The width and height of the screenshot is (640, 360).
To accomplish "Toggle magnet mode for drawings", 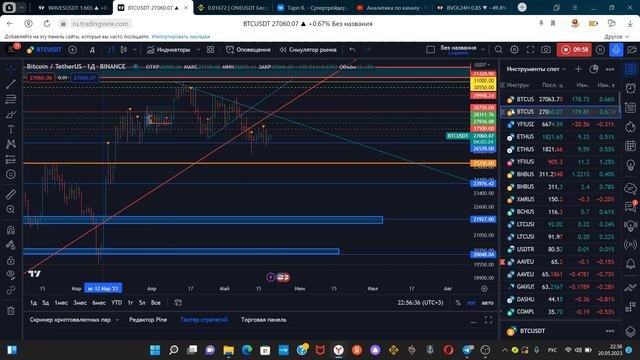I will (x=11, y=230).
